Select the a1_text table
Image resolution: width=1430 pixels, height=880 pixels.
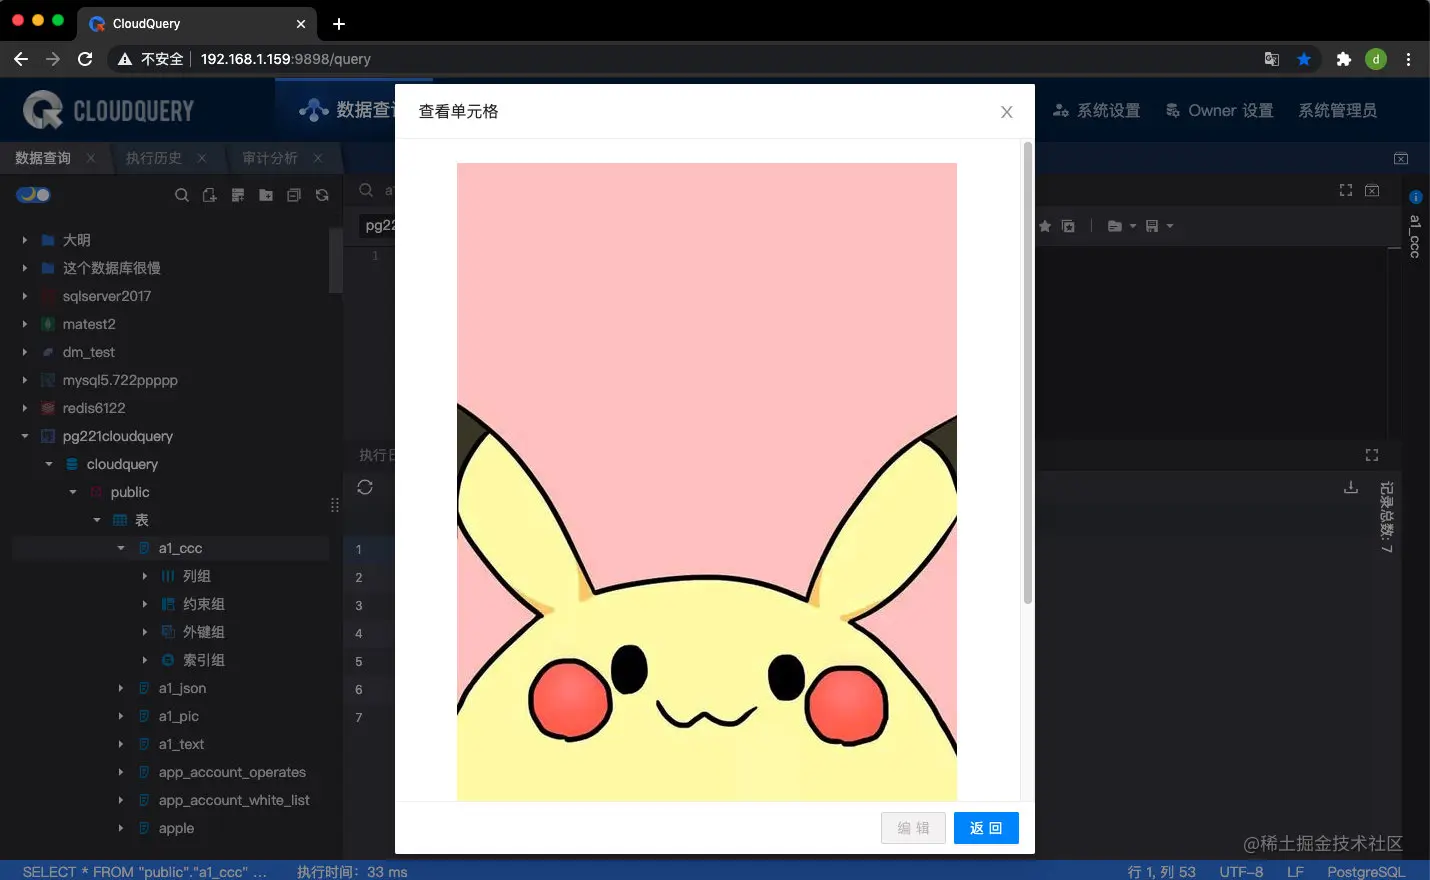tap(181, 744)
